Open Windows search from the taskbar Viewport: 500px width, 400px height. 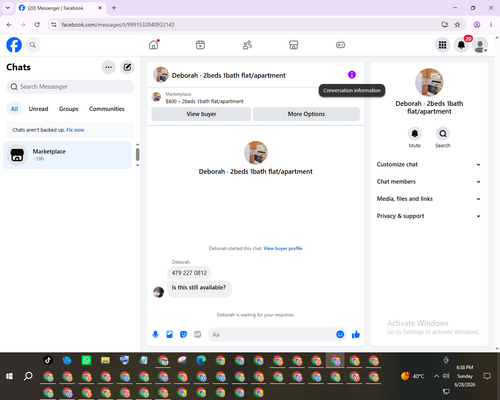[x=28, y=376]
